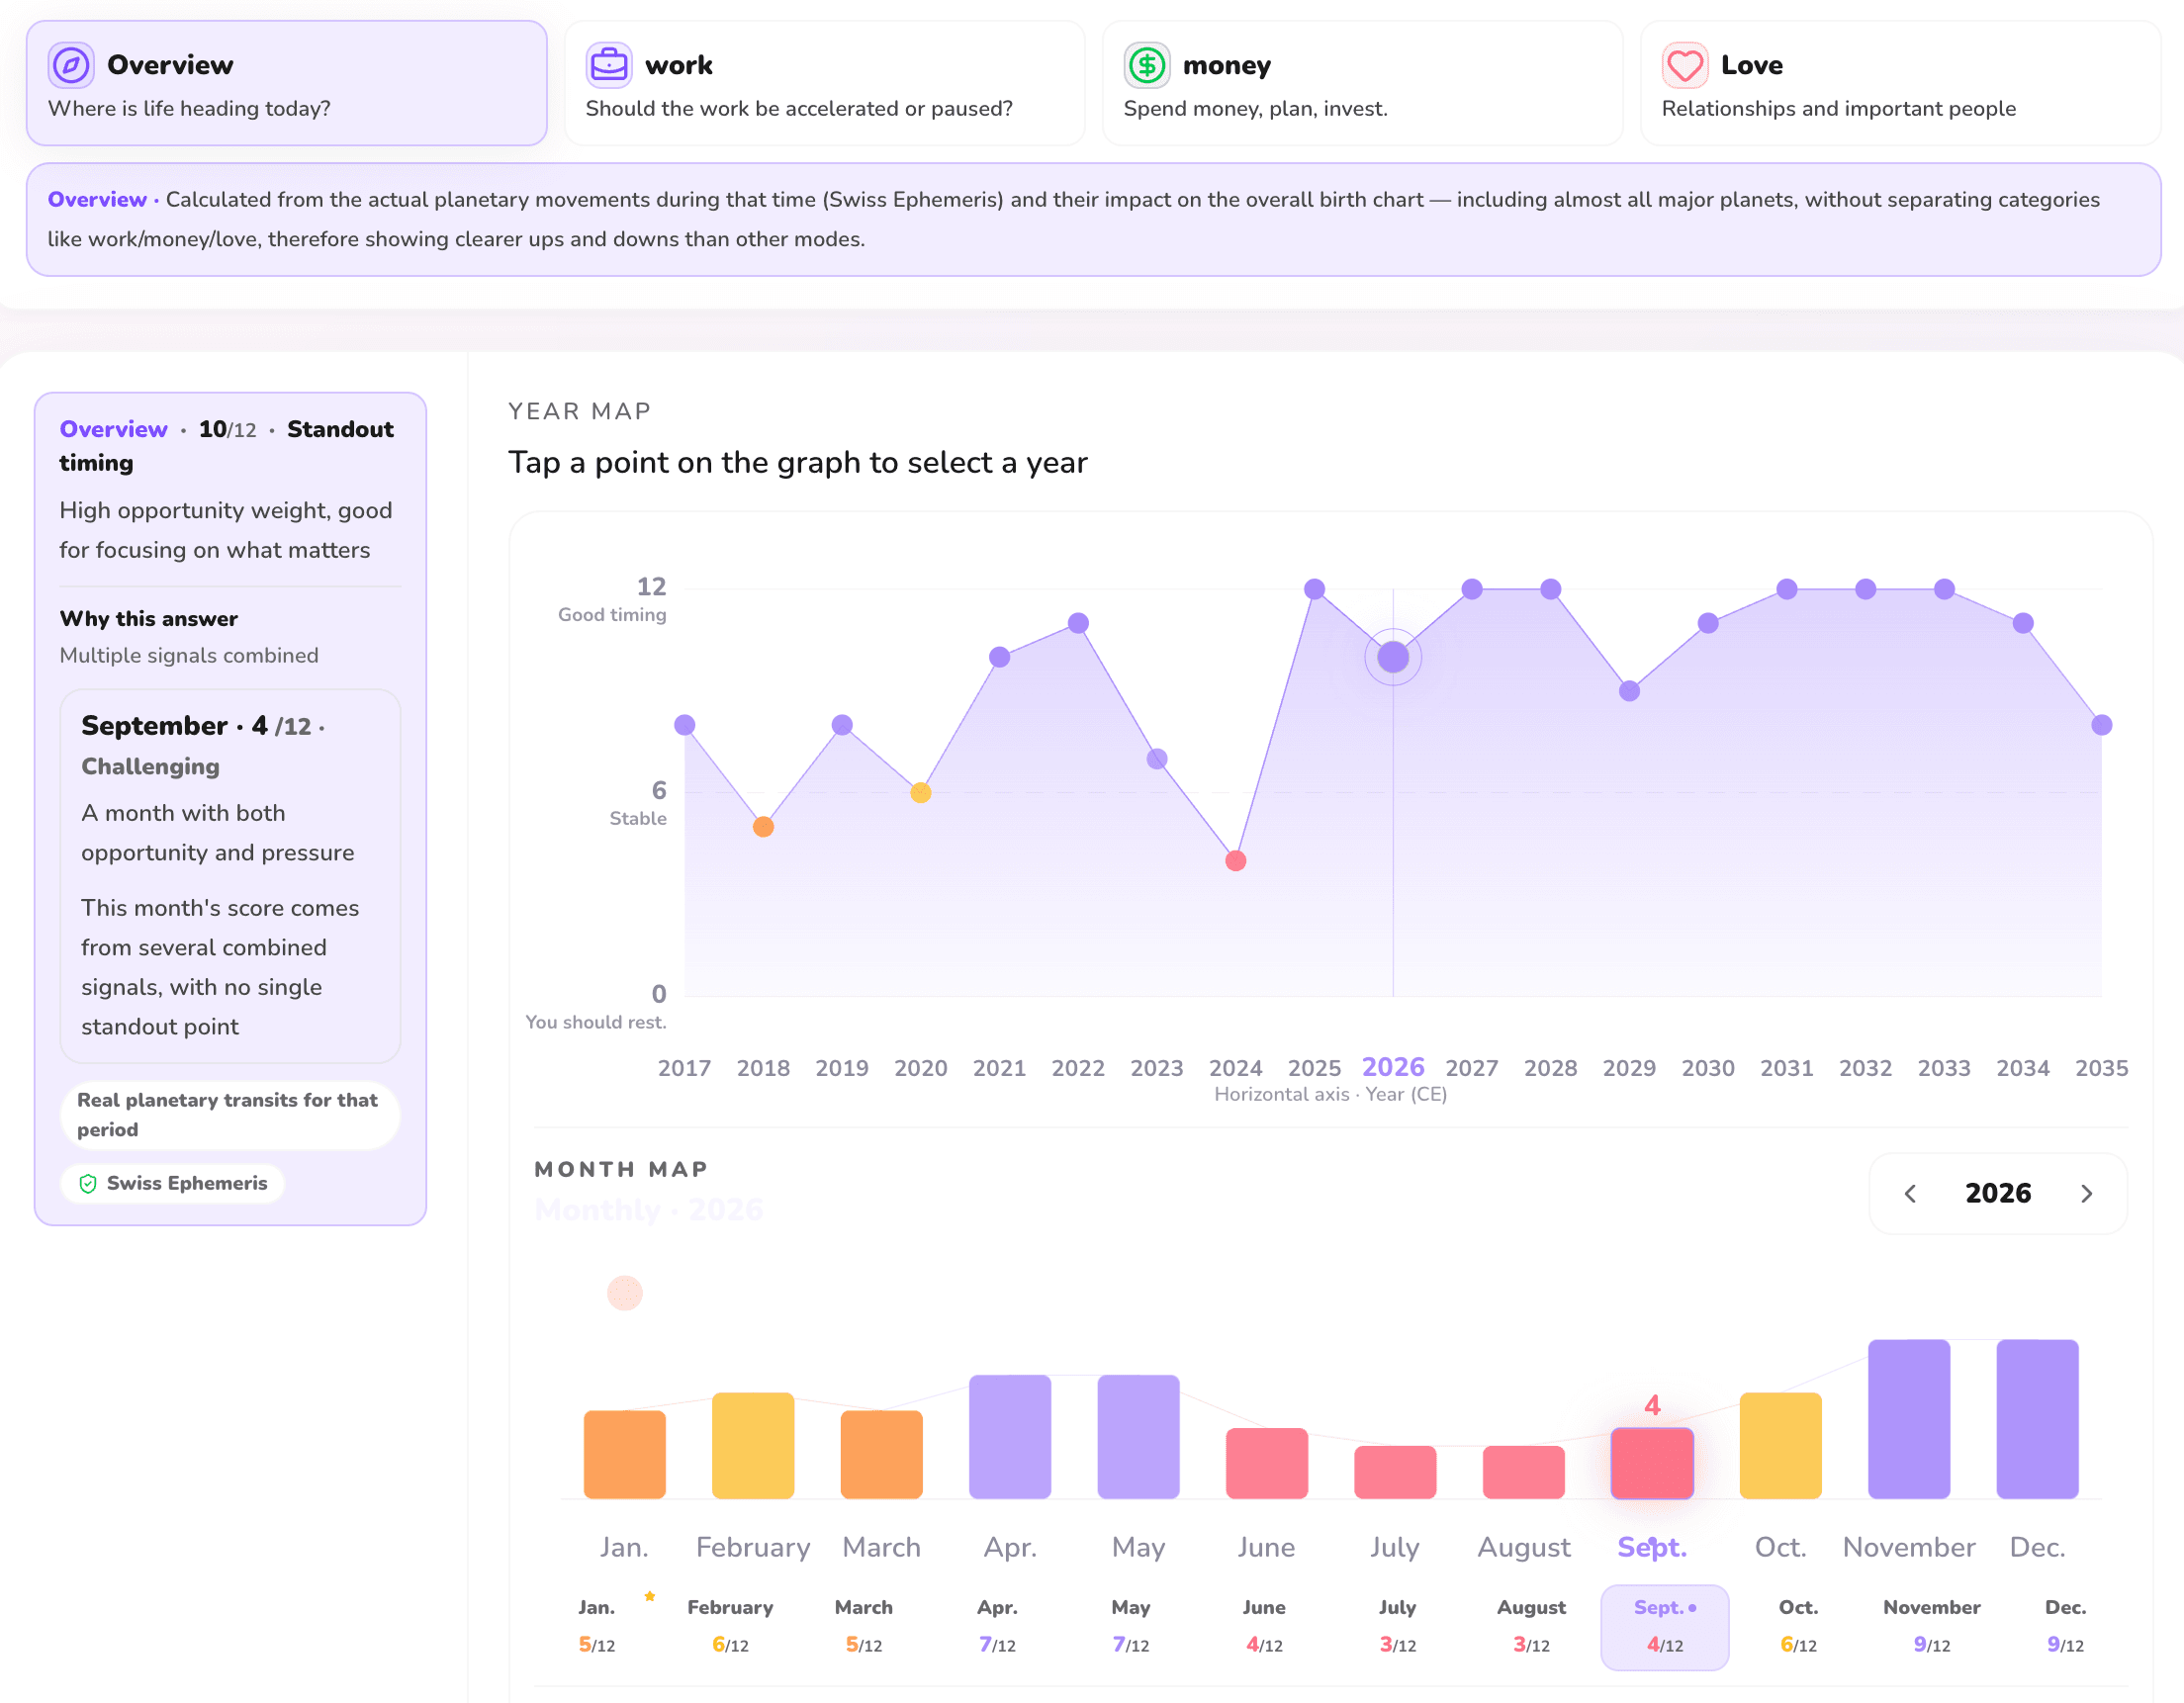Click 'Real planetary transits for that period' pill

click(x=229, y=1114)
